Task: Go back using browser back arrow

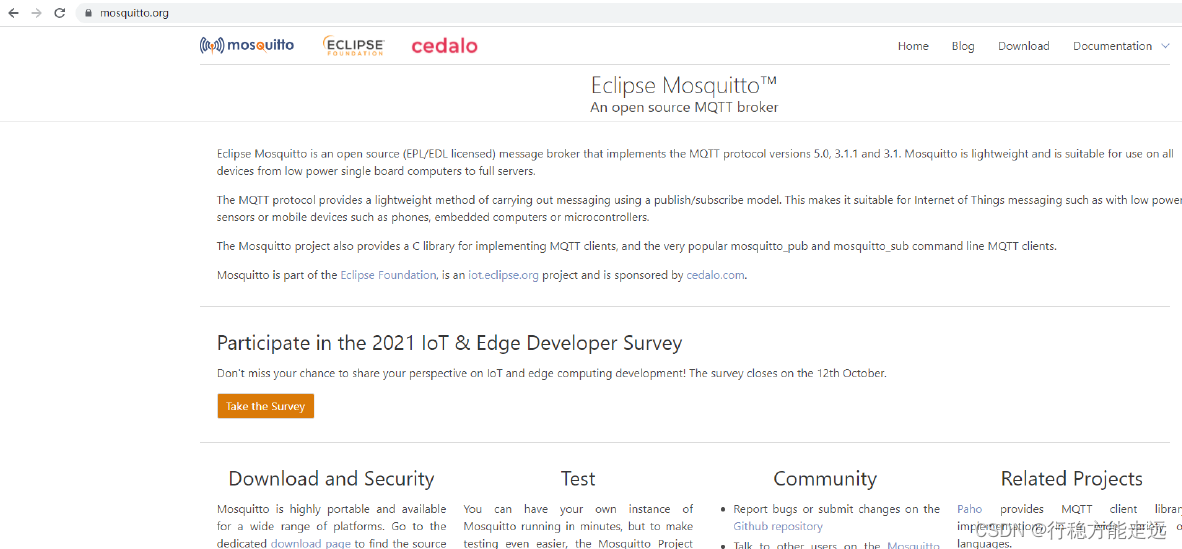Action: [13, 13]
